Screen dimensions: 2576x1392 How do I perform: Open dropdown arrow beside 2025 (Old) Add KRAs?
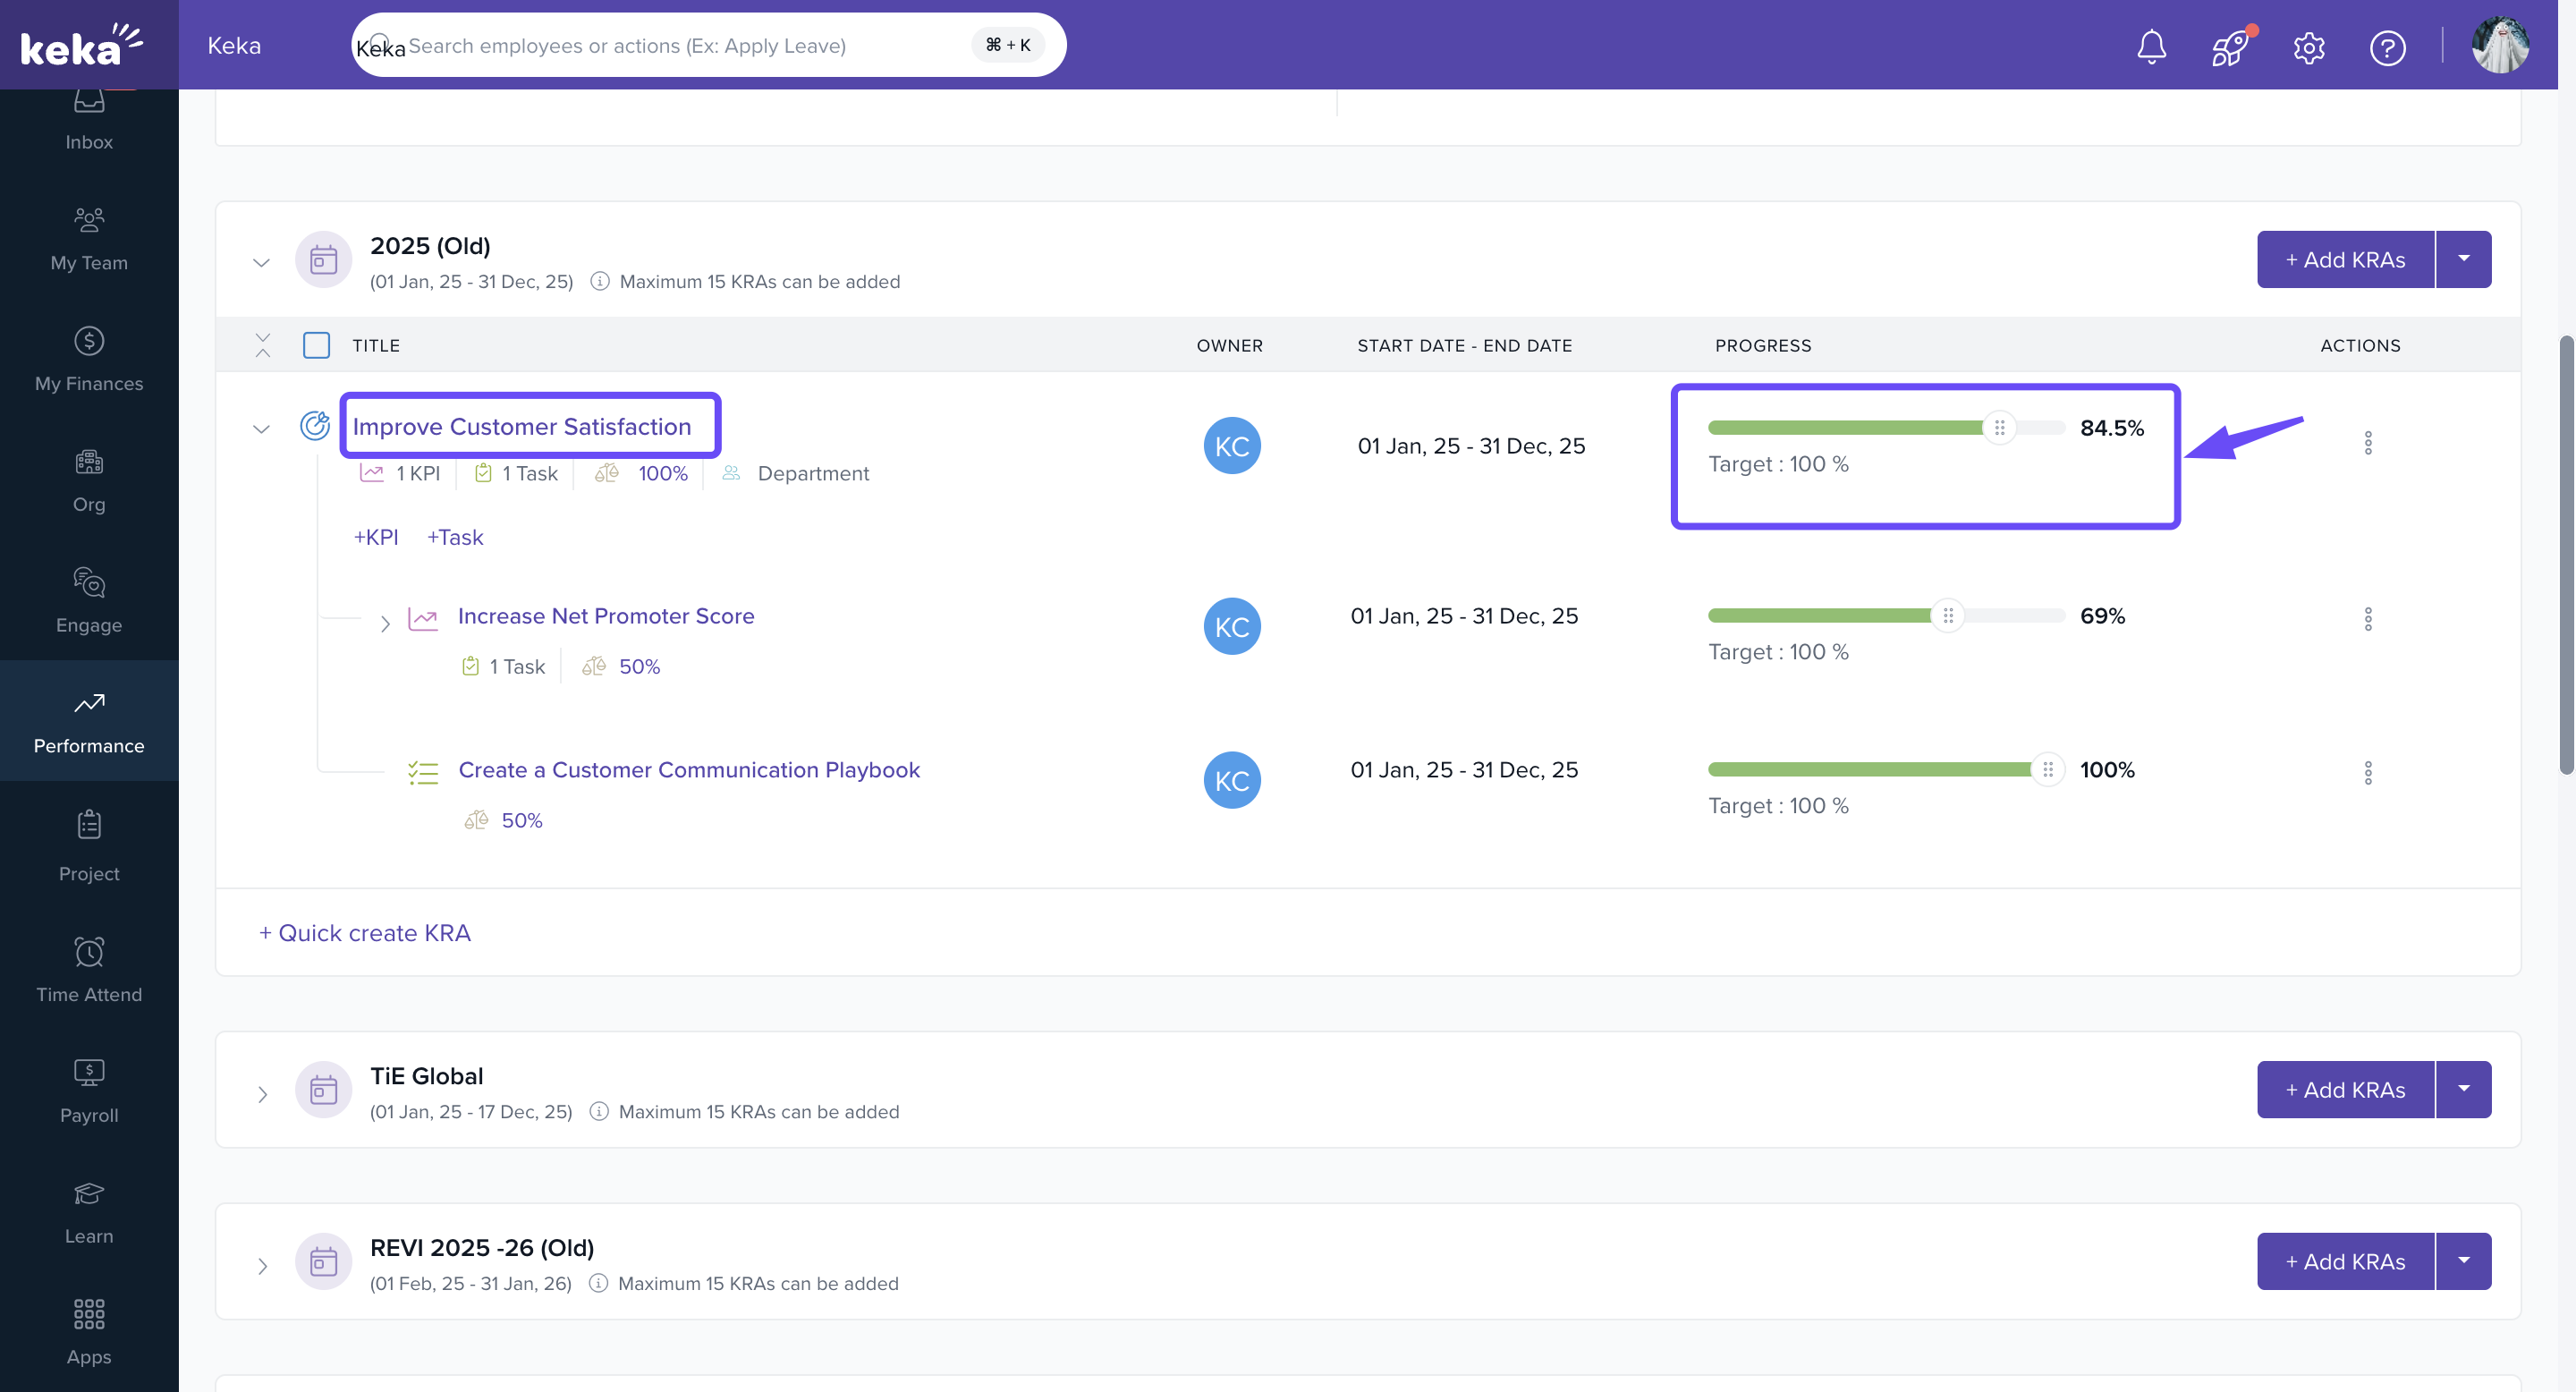pos(2463,260)
